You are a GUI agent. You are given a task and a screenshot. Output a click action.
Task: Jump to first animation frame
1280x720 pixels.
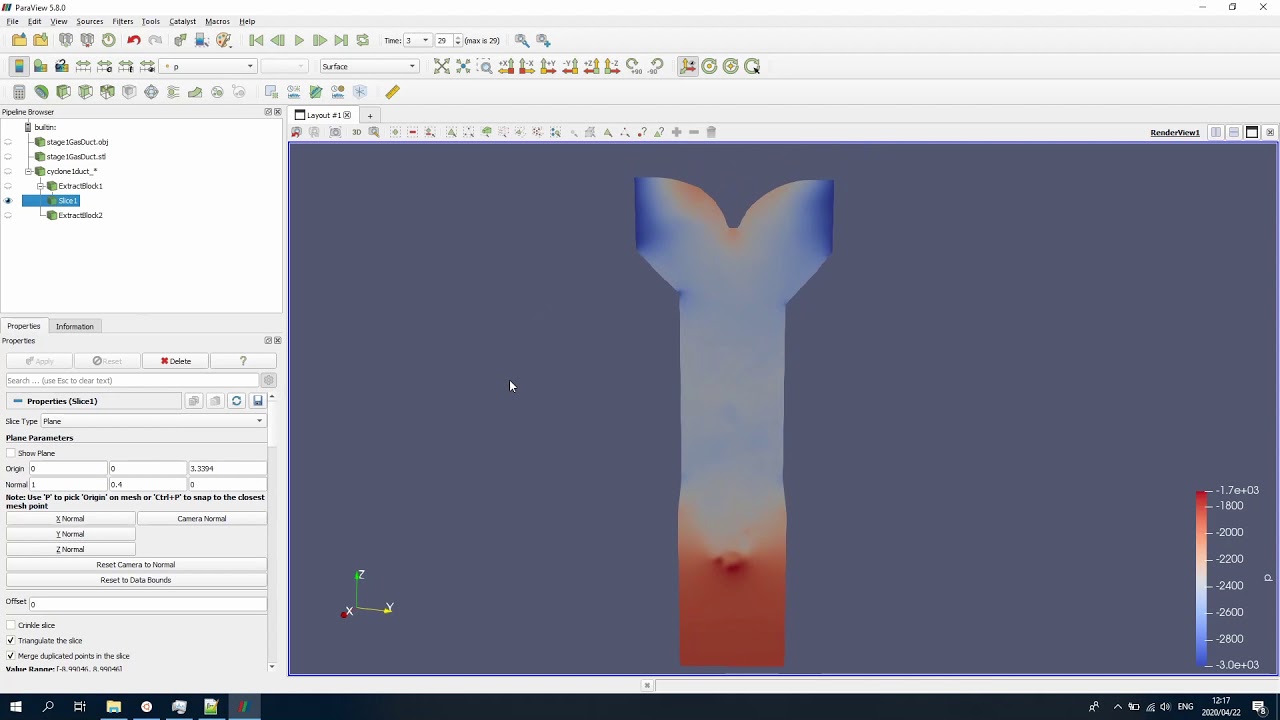(256, 40)
